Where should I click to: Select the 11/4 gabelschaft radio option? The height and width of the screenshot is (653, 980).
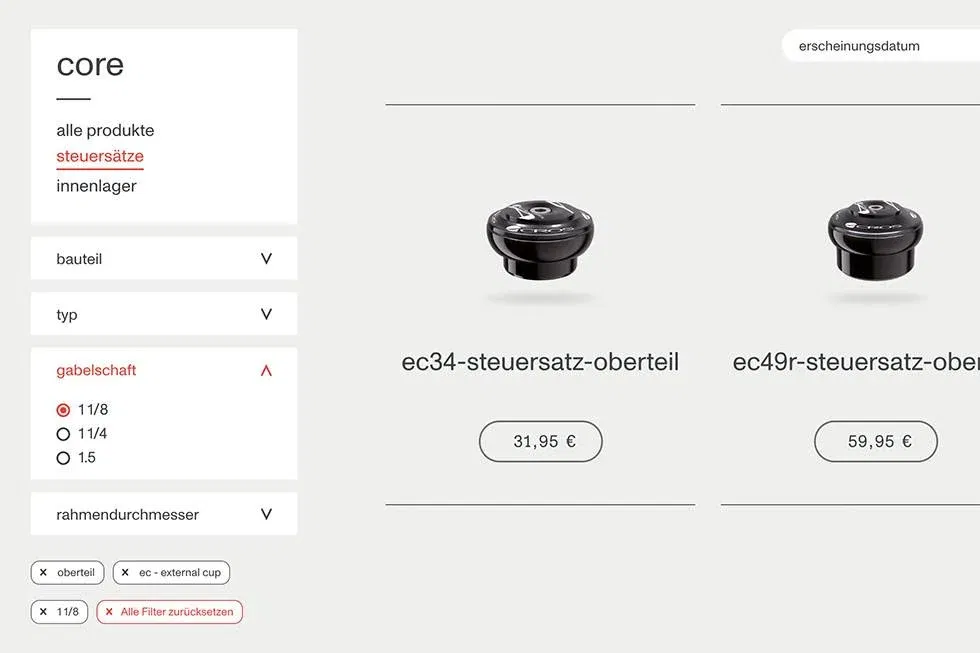pos(64,434)
